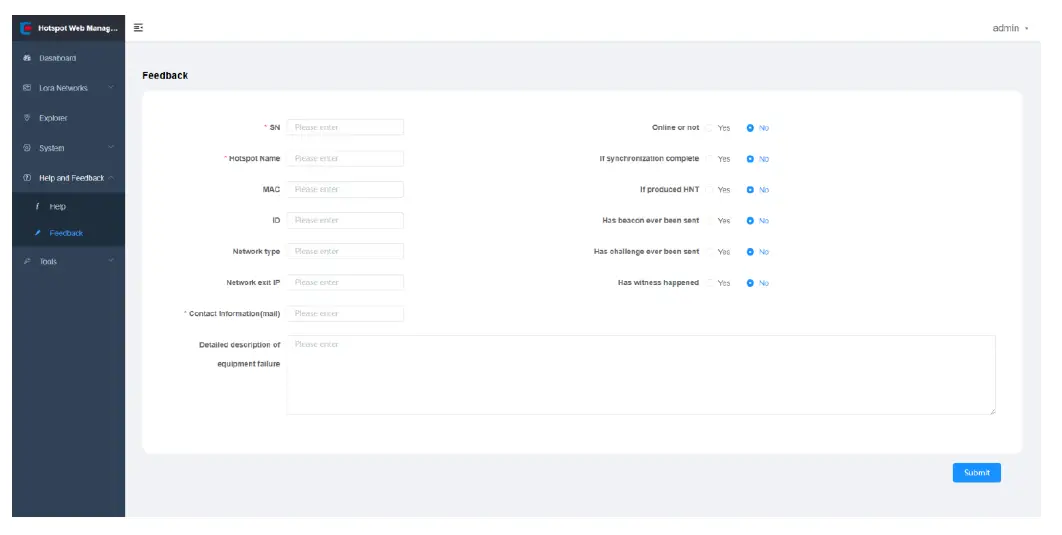Select No for Online or not

coord(750,128)
